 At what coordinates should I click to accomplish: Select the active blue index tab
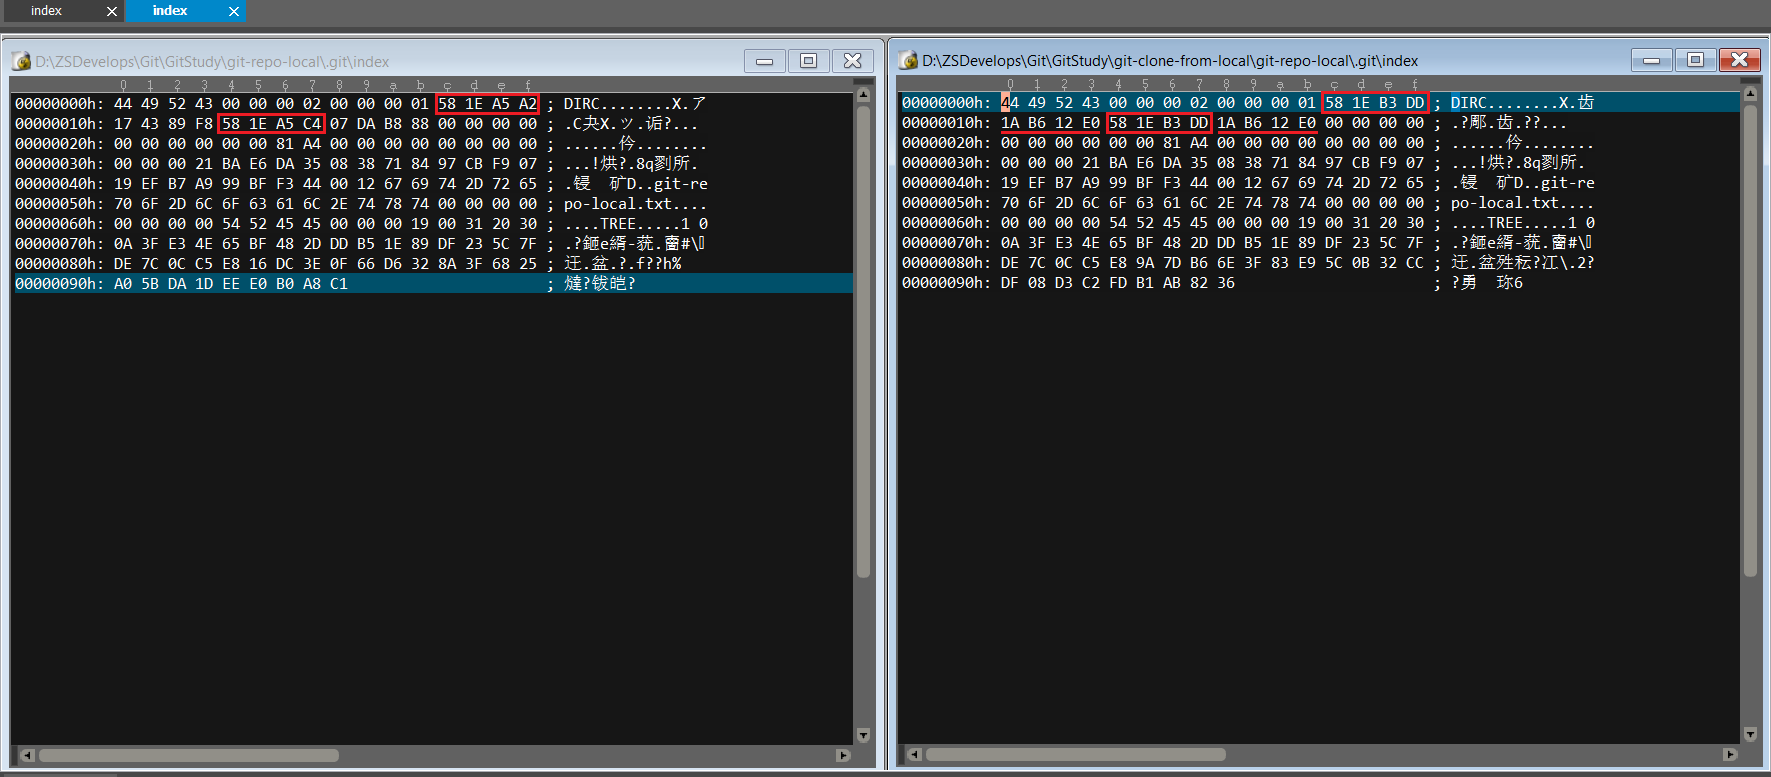click(170, 11)
